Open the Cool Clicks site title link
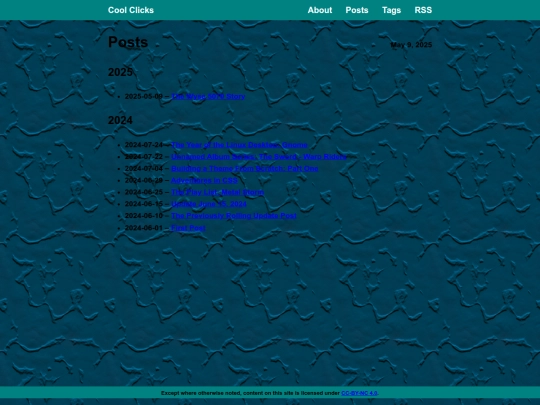Screen dimensions: 540x405 click(x=131, y=10)
